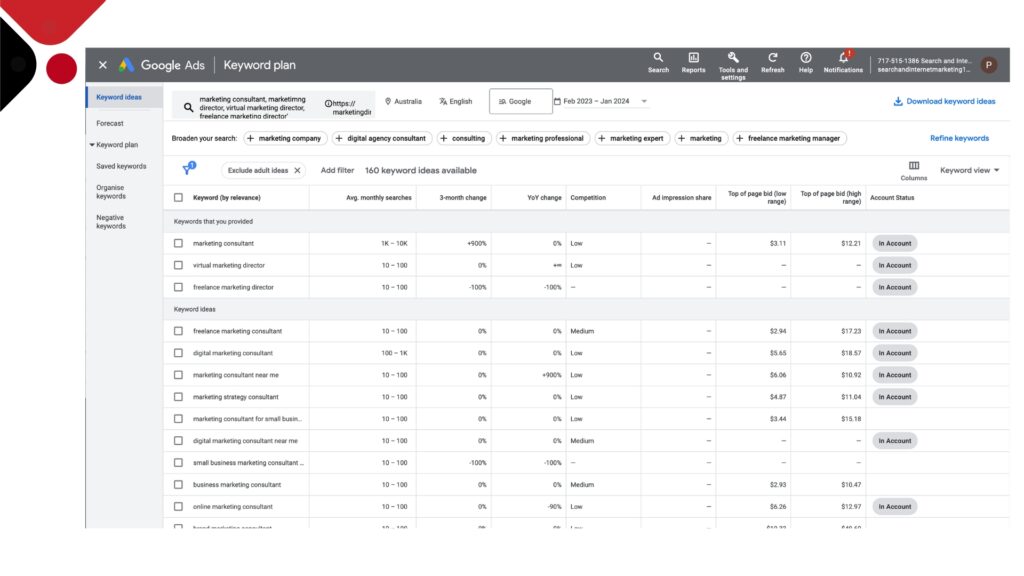Add 'marketing professional' suggestion chip
Viewport: 1024px width, 576px height.
pos(542,138)
